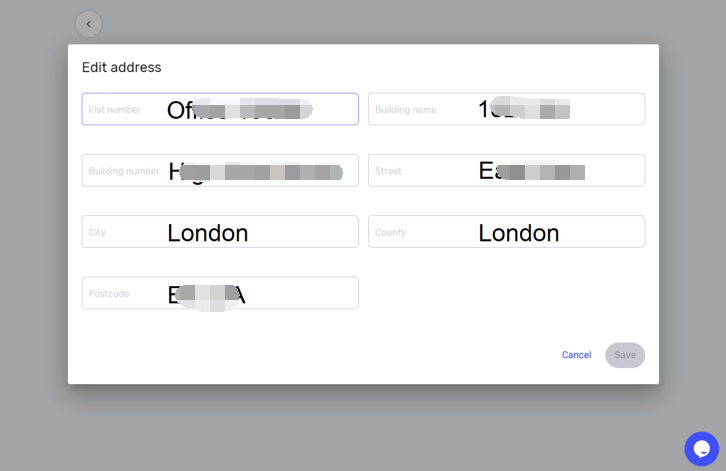This screenshot has width=726, height=471.
Task: Go back using the chevron arrow button
Action: (88, 24)
